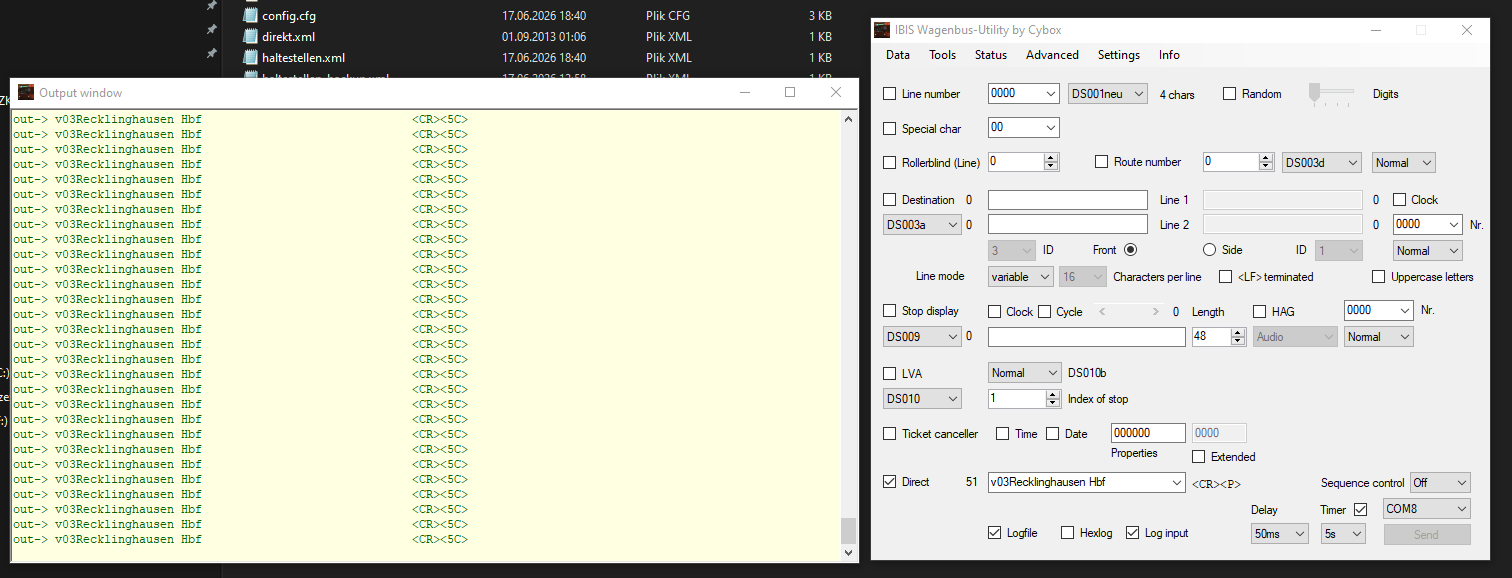Click the haltestellen.xml file icon
1512x578 pixels.
(x=251, y=58)
